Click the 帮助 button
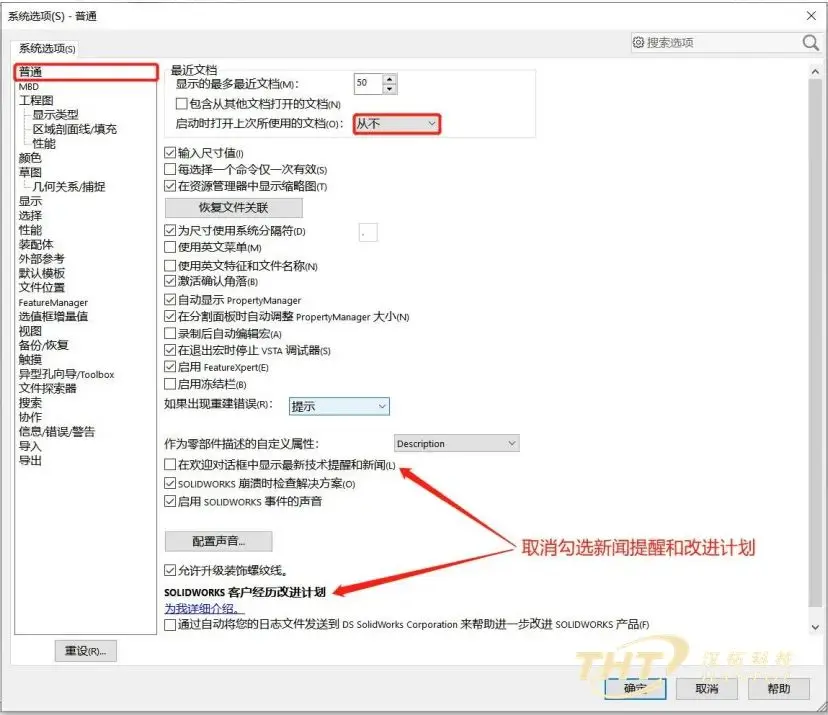 [x=779, y=689]
